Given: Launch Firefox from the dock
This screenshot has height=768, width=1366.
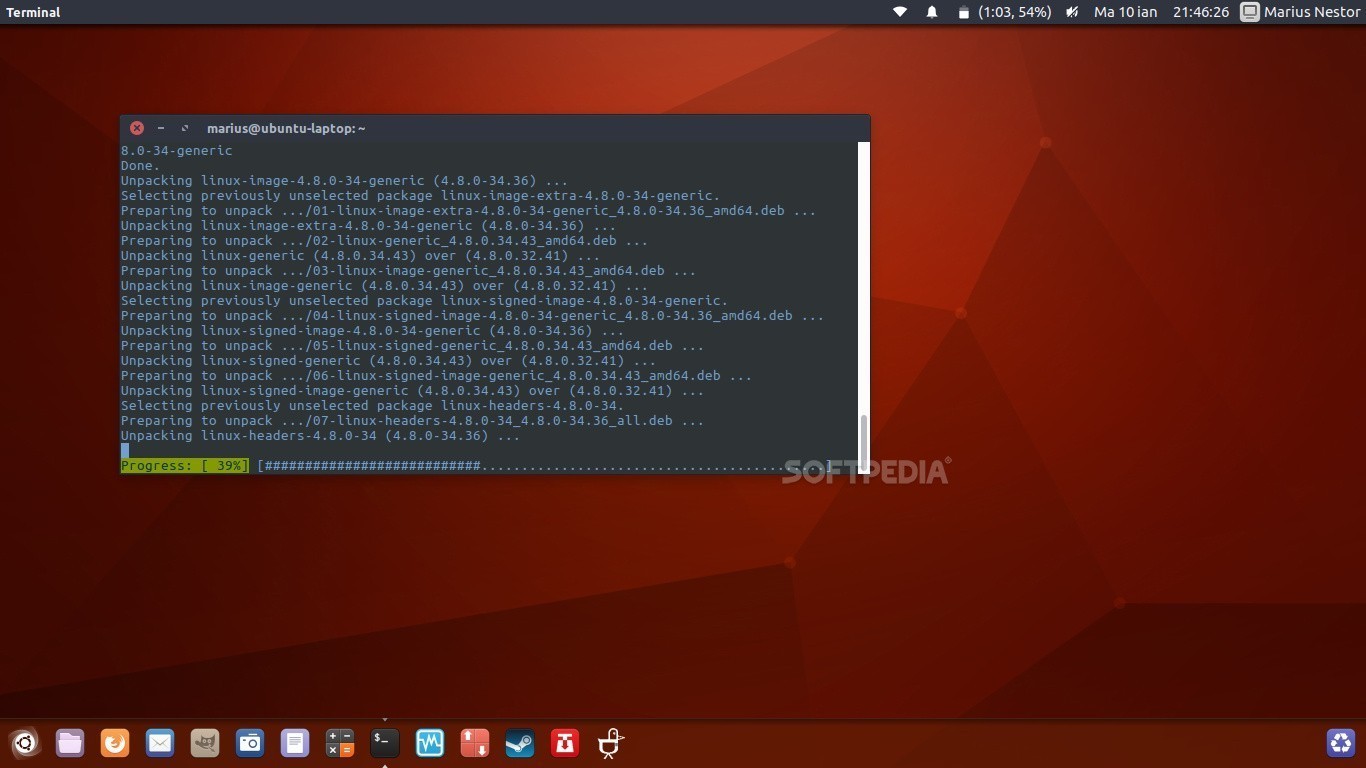Looking at the screenshot, I should point(114,743).
